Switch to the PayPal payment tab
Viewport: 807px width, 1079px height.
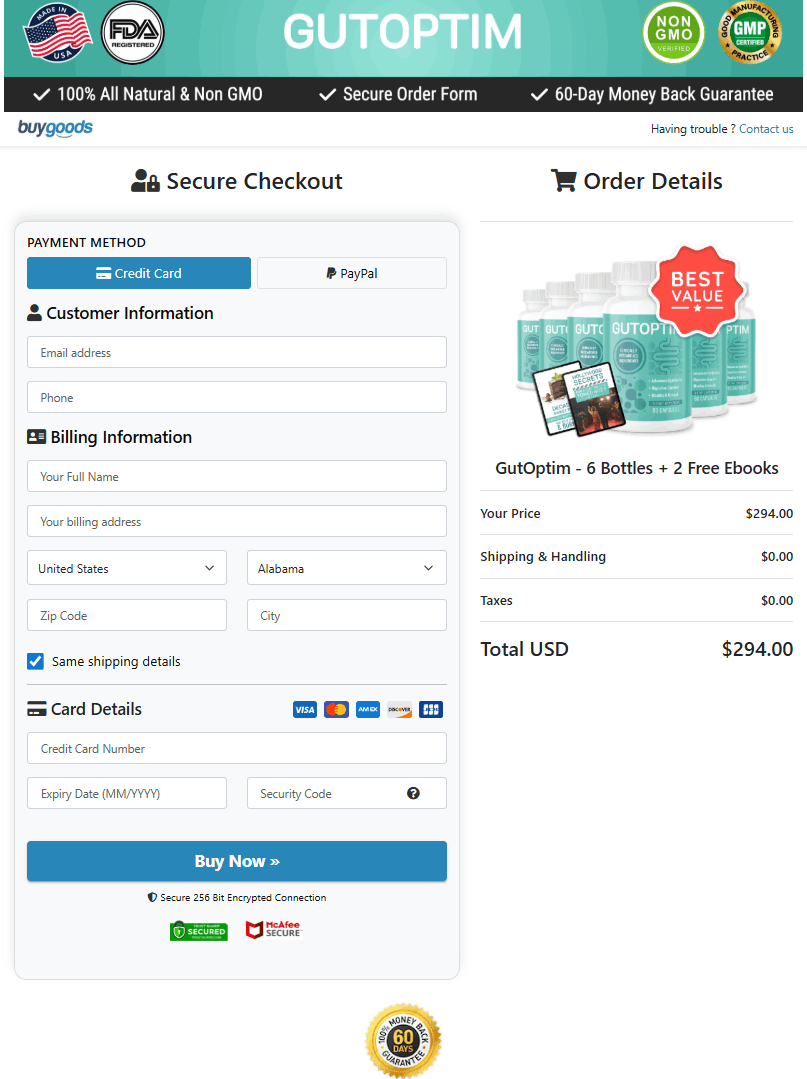[351, 273]
